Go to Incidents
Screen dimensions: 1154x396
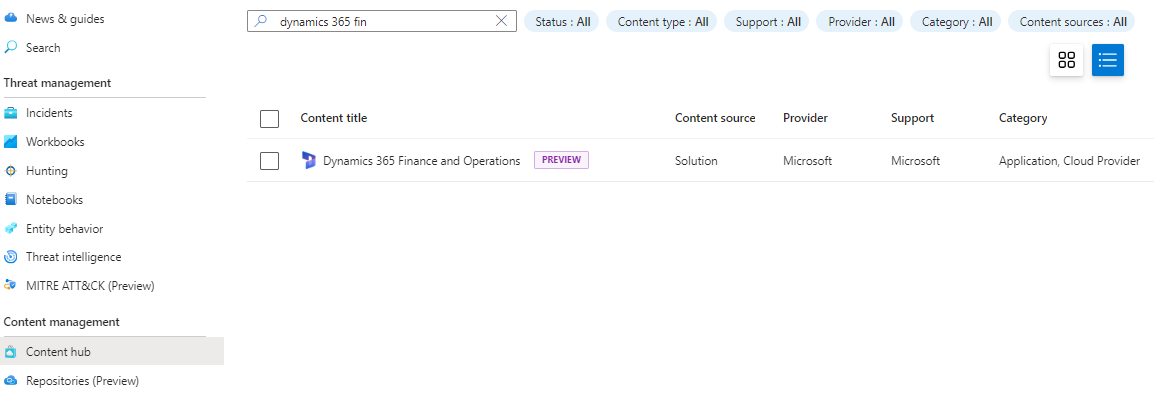pyautogui.click(x=49, y=113)
